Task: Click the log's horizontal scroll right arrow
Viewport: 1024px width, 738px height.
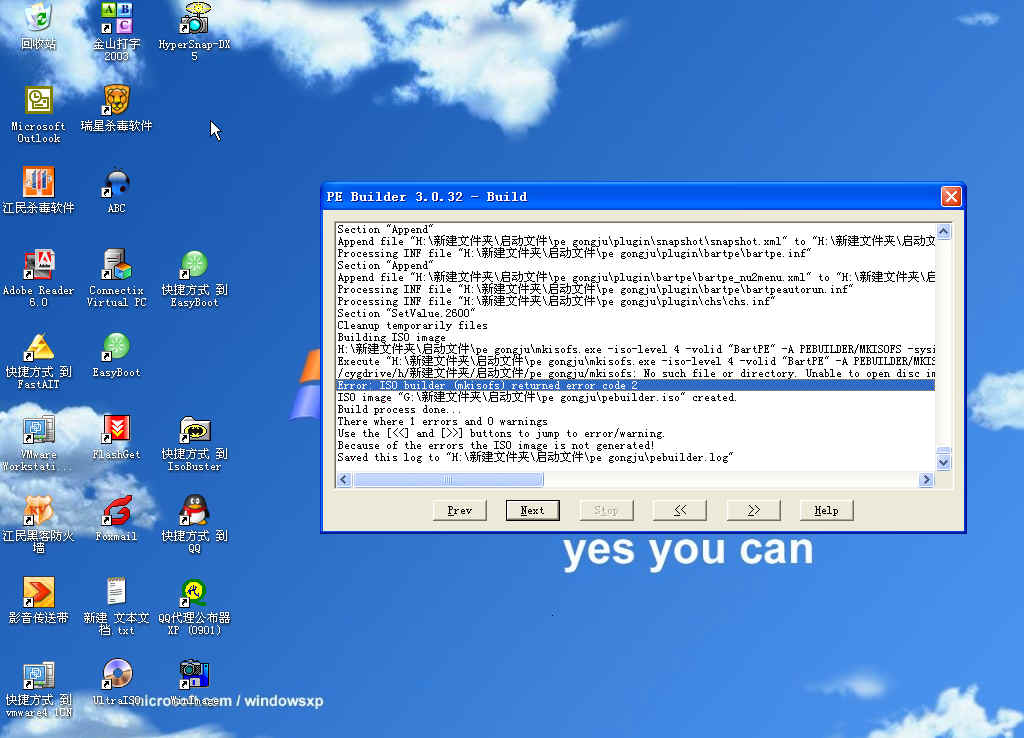Action: [926, 480]
